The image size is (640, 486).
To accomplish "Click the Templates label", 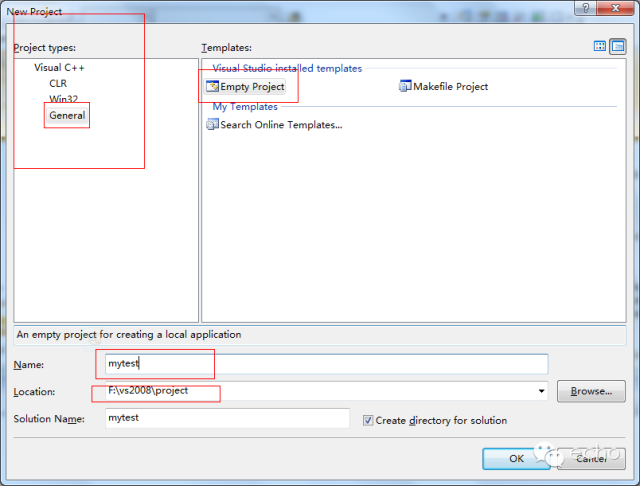I will [227, 48].
